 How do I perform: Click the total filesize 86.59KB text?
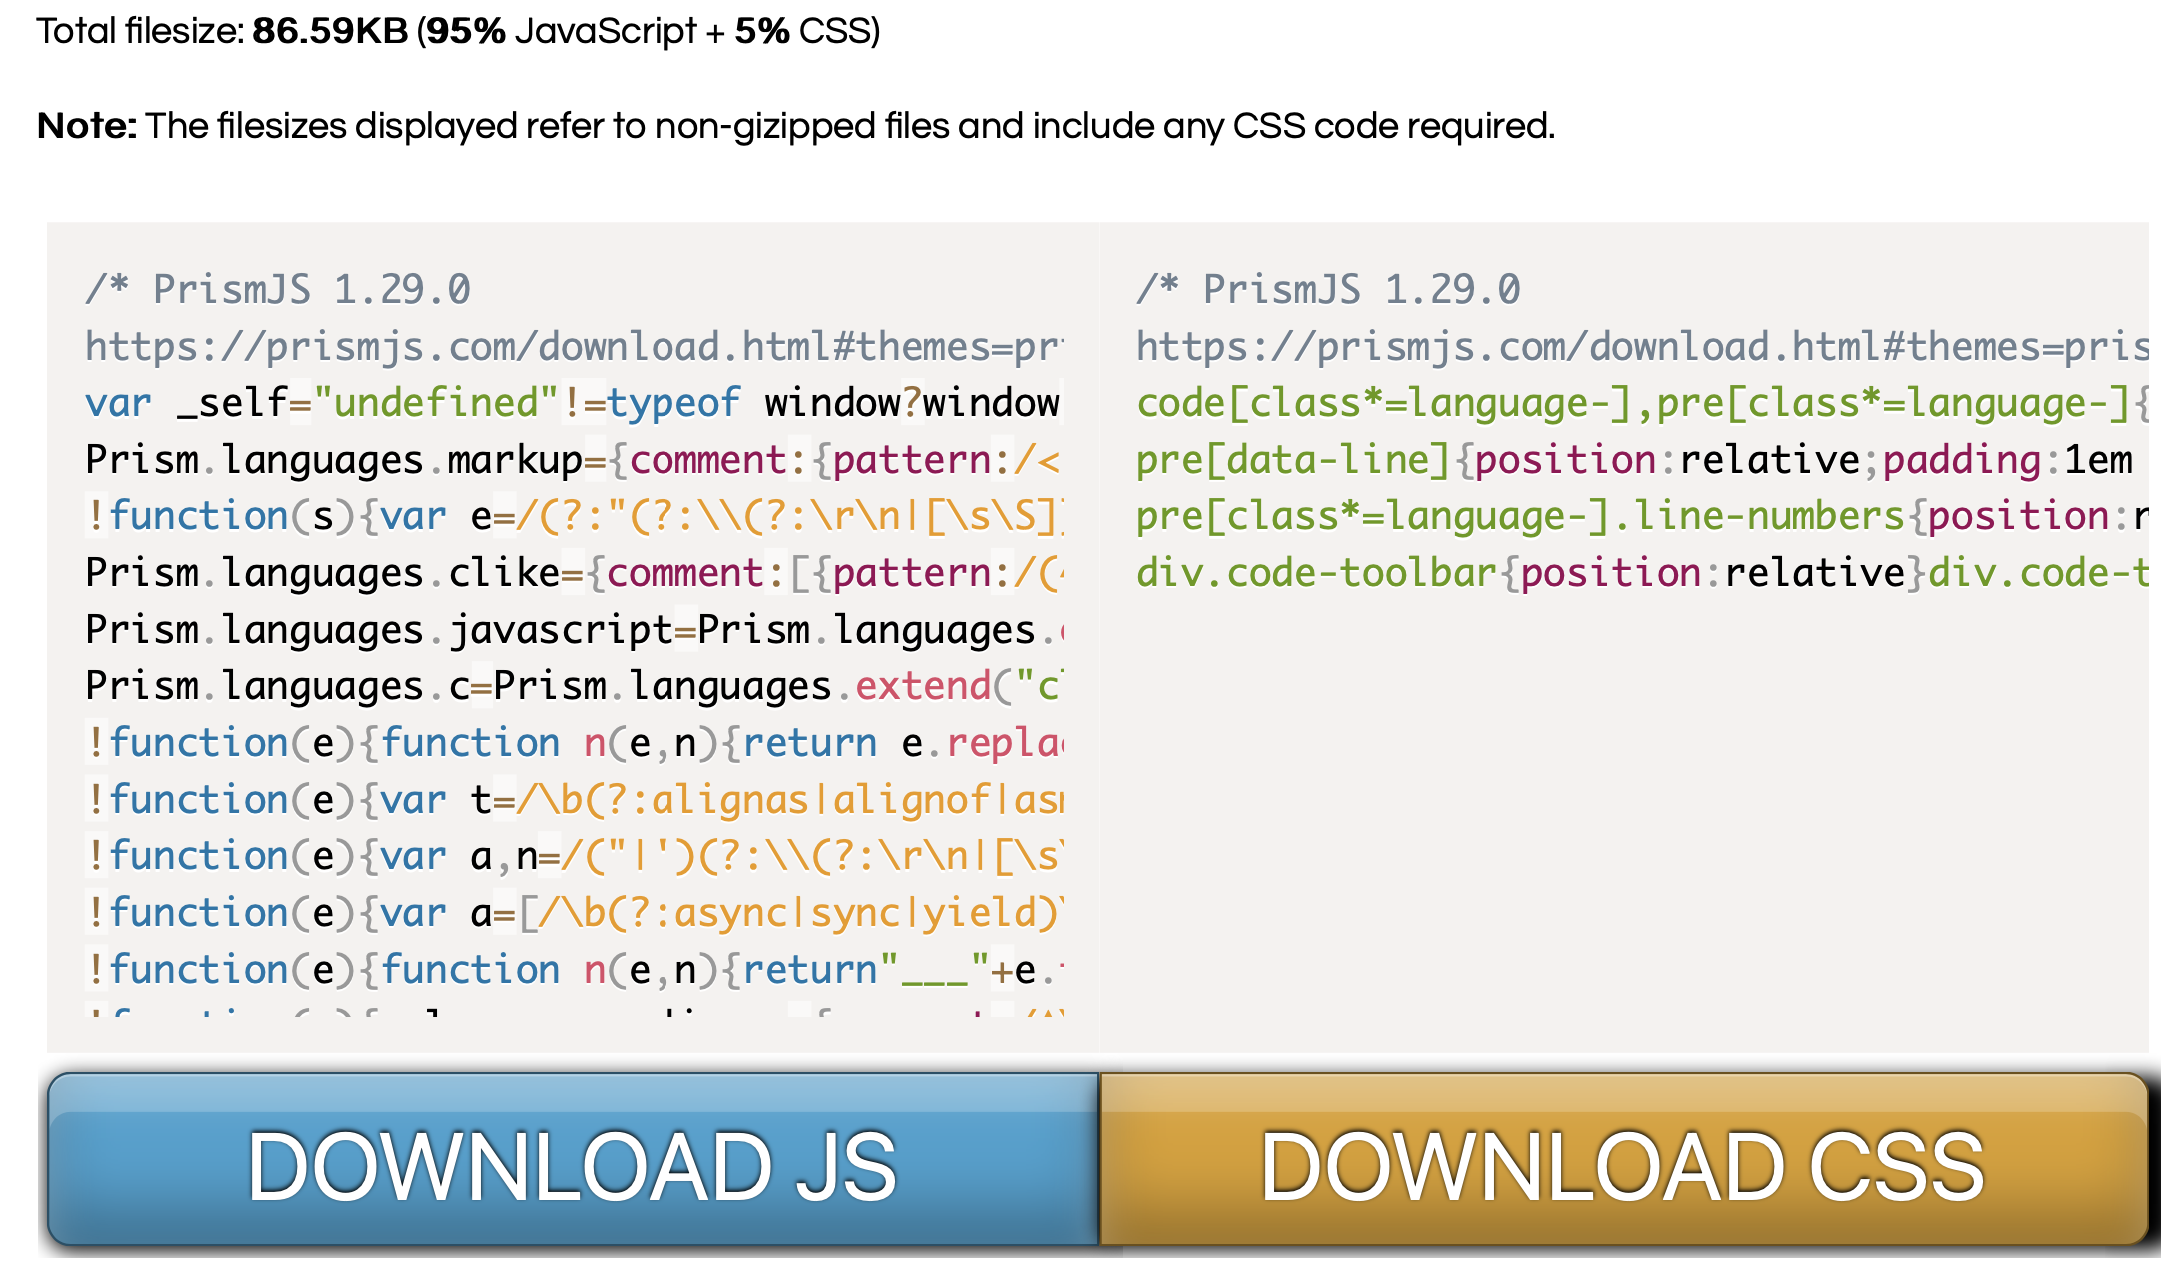tap(330, 31)
